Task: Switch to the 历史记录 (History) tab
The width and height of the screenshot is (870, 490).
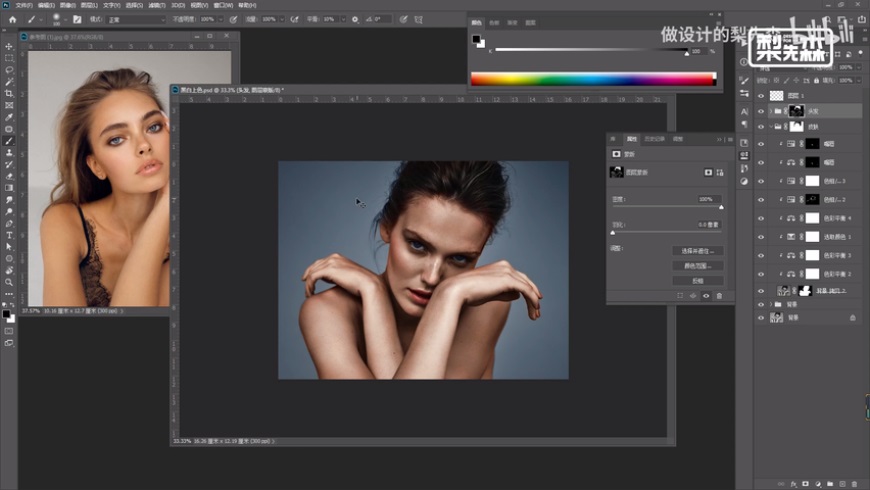Action: pos(654,139)
